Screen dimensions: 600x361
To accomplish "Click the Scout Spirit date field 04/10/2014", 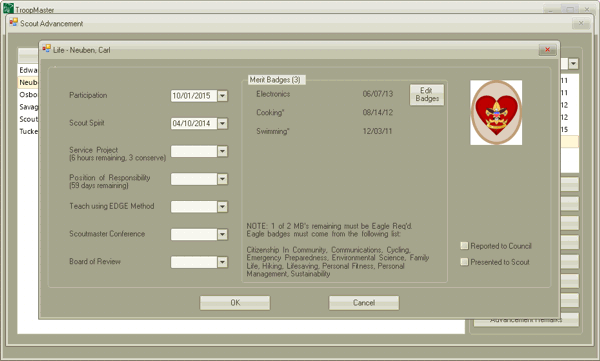I will pos(194,123).
